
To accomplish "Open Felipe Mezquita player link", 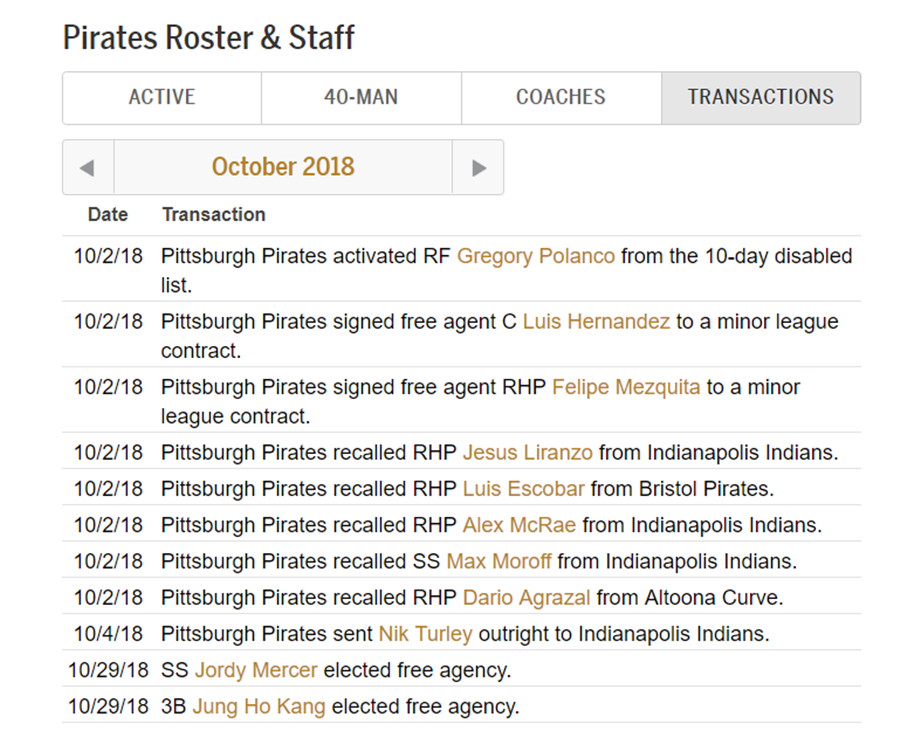I will 626,387.
